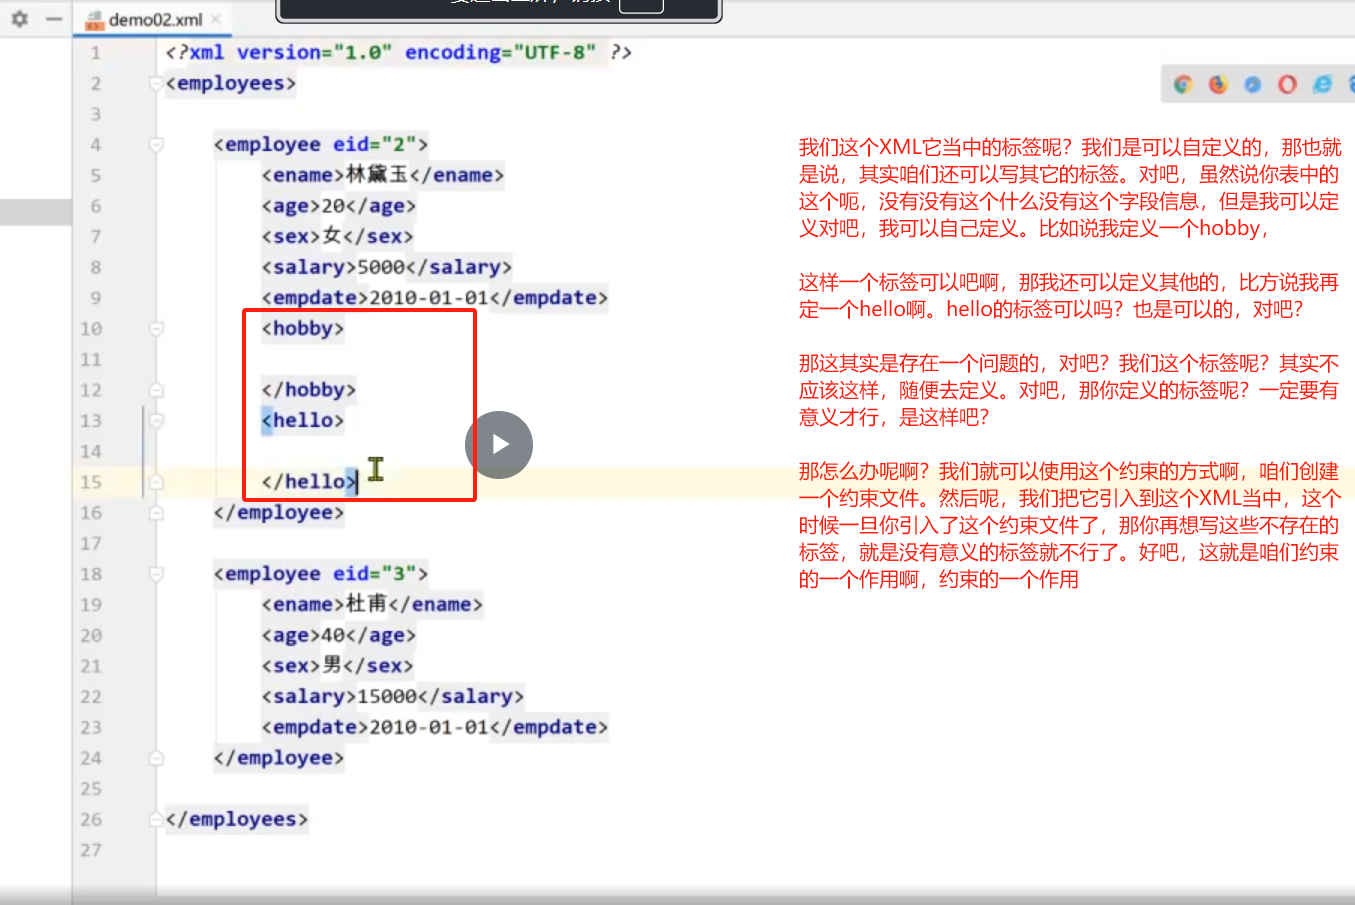Collapse the hobby element on line 10
1355x905 pixels.
(155, 328)
